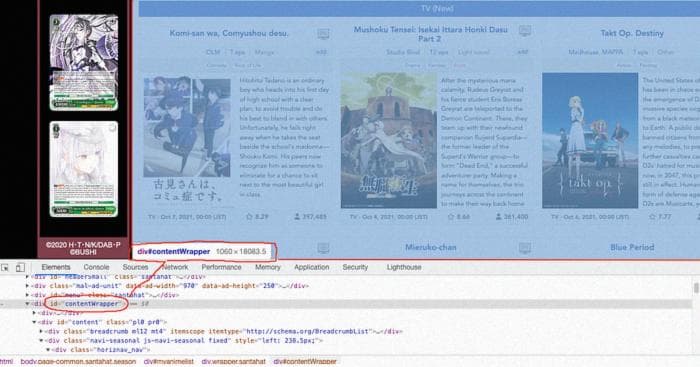Open the Mieruko-chan title link
This screenshot has height=367, width=700.
[430, 247]
